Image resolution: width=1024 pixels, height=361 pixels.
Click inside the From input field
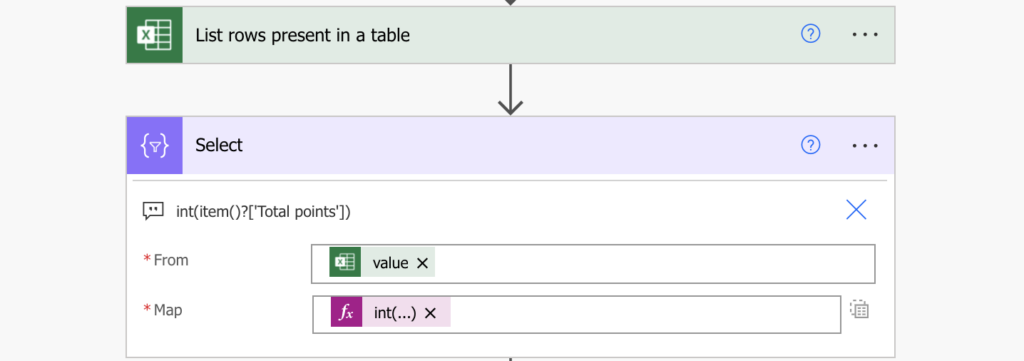point(653,264)
